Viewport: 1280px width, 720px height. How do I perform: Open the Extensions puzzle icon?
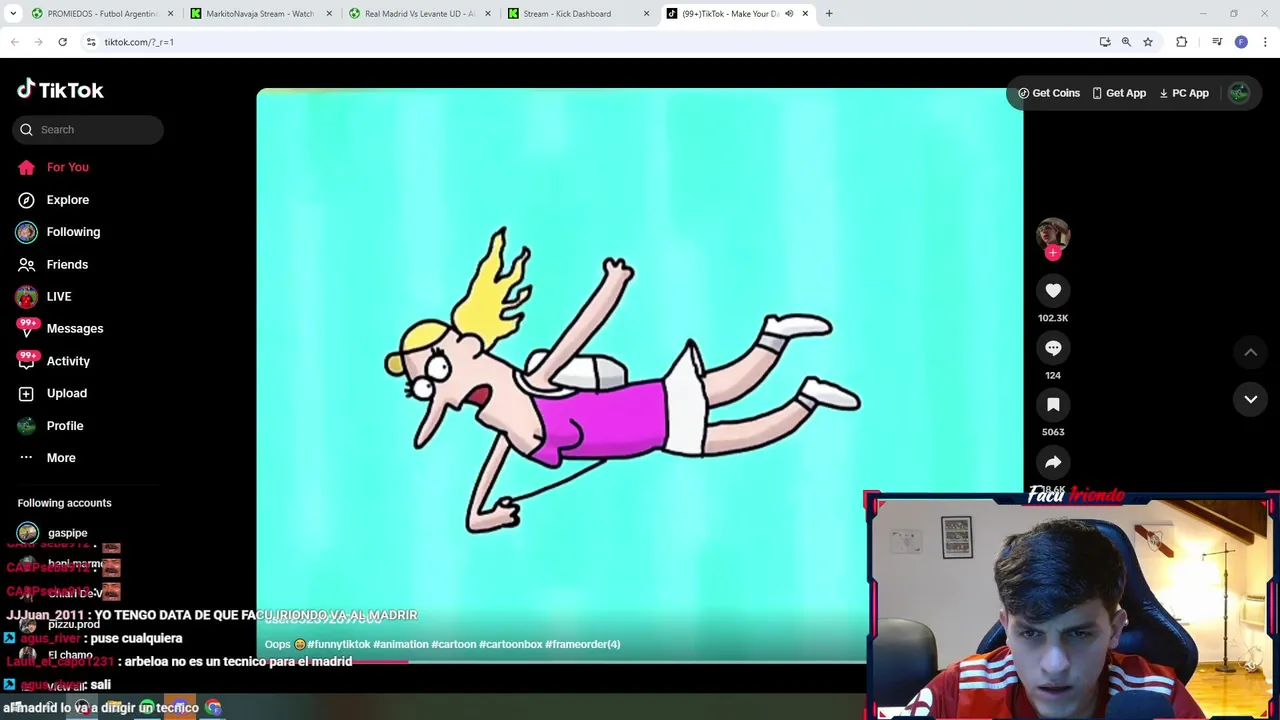coord(1181,42)
